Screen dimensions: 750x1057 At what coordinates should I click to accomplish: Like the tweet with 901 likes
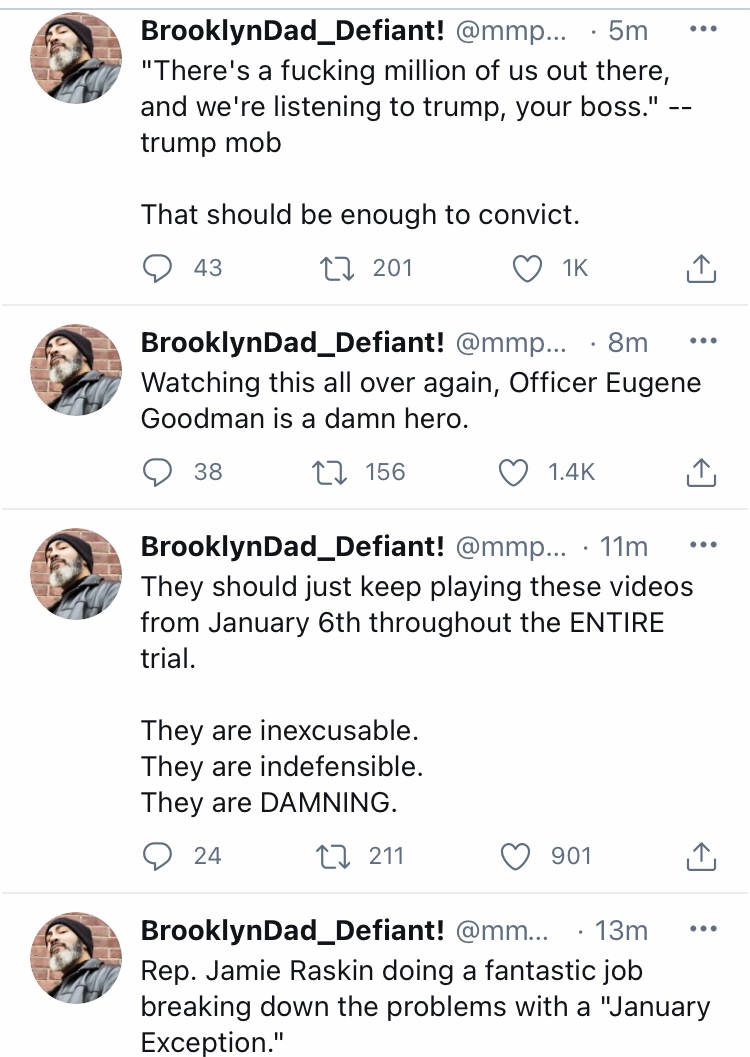(515, 856)
